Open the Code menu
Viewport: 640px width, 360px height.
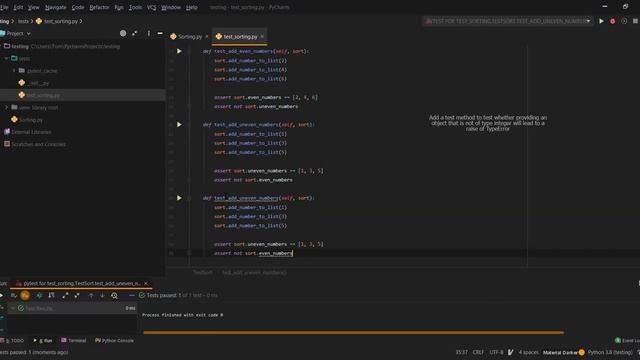(78, 7)
